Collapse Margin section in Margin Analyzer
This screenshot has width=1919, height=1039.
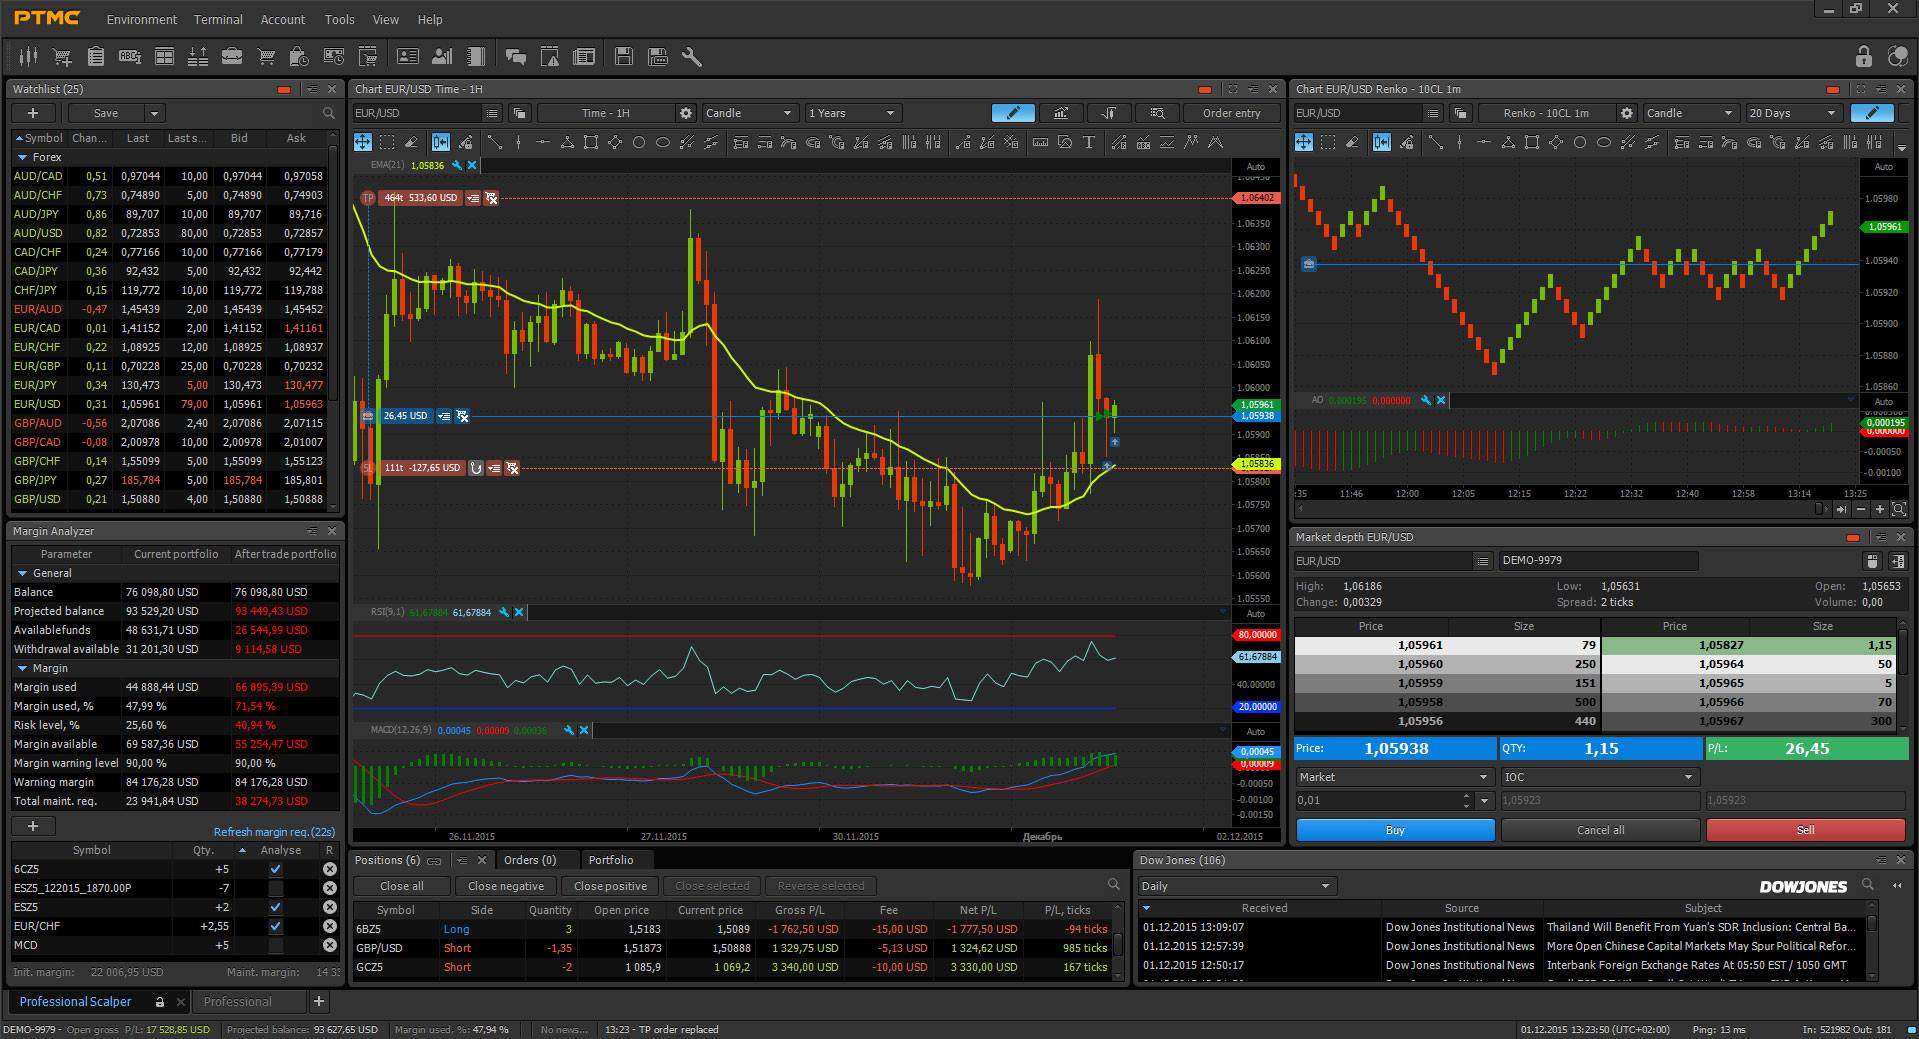pos(22,668)
